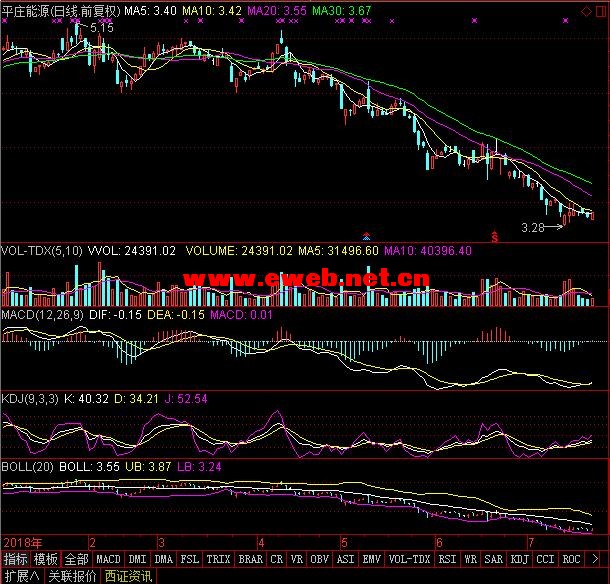
Task: Expand the 扩展 panel
Action: (22, 576)
